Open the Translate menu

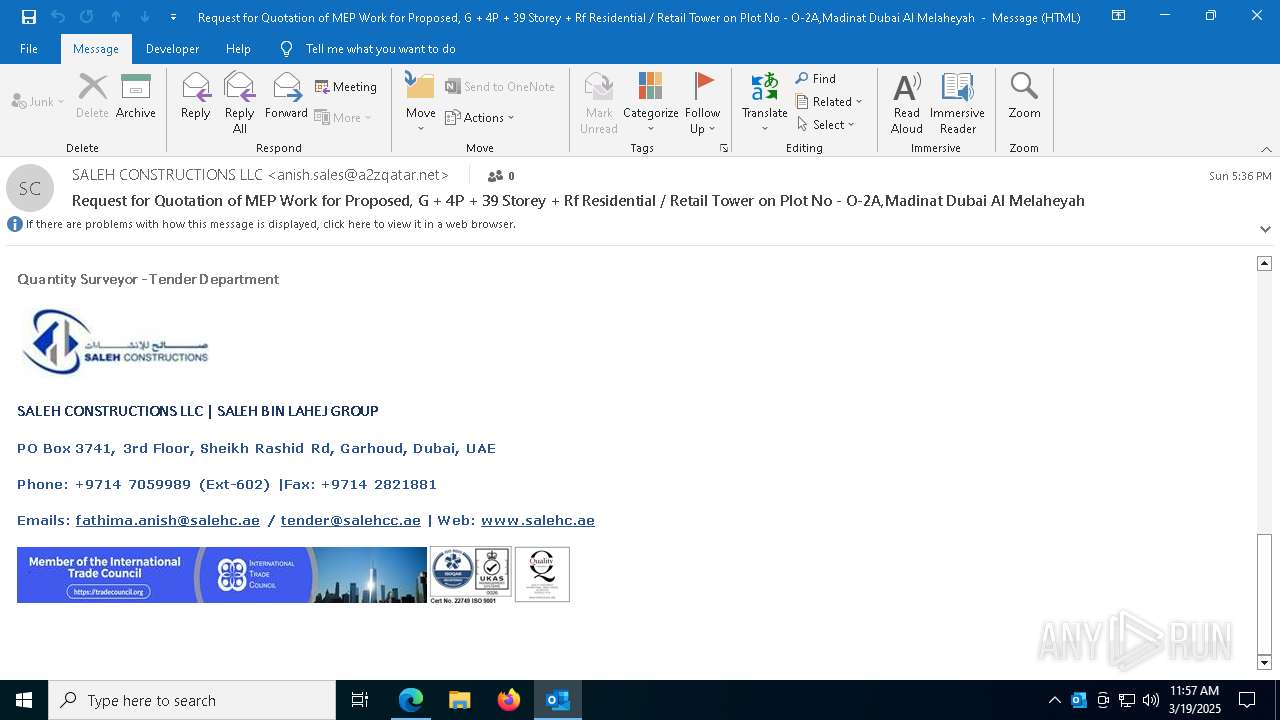point(765,102)
